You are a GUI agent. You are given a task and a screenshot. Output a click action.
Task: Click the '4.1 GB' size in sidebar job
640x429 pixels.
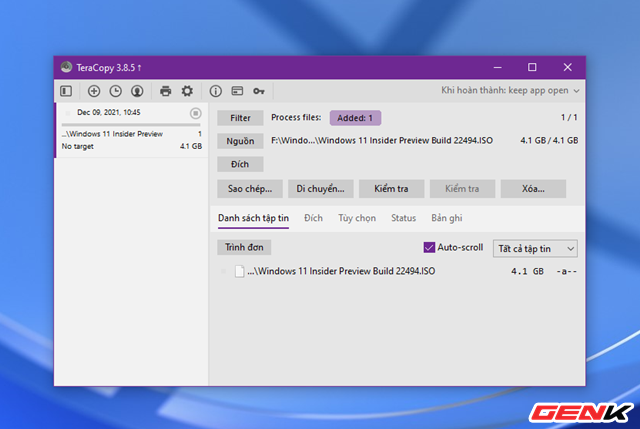tap(191, 146)
